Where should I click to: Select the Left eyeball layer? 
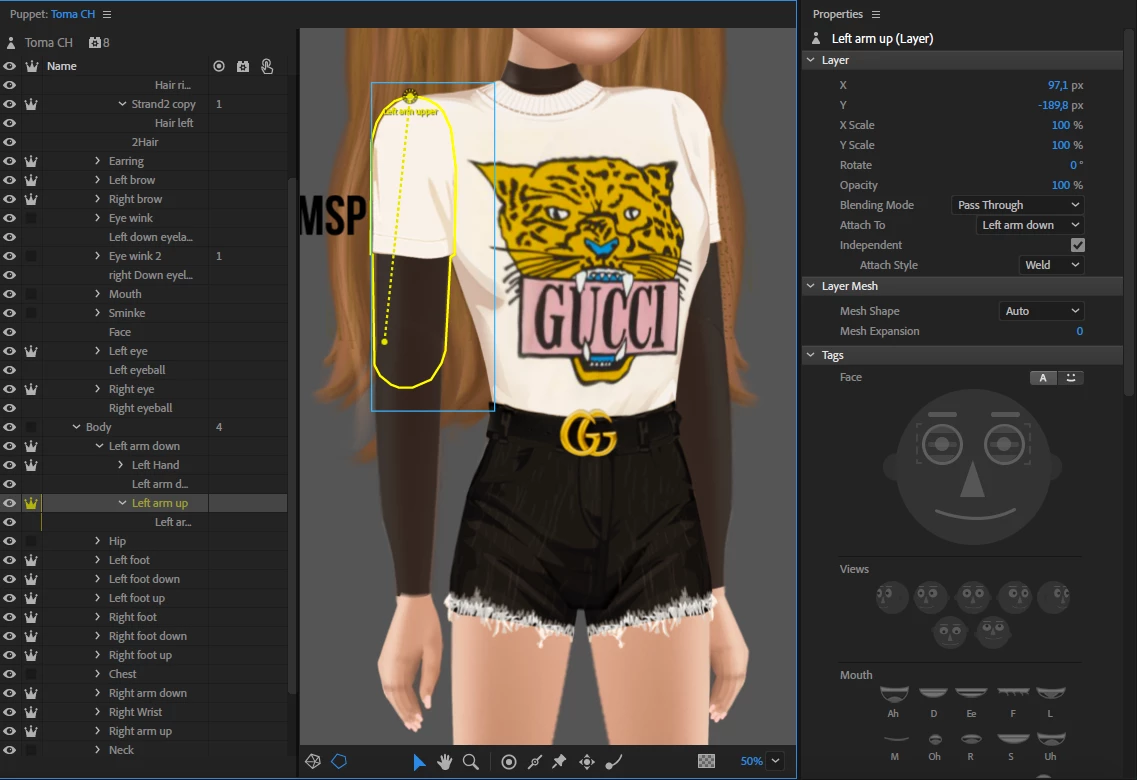coord(137,370)
